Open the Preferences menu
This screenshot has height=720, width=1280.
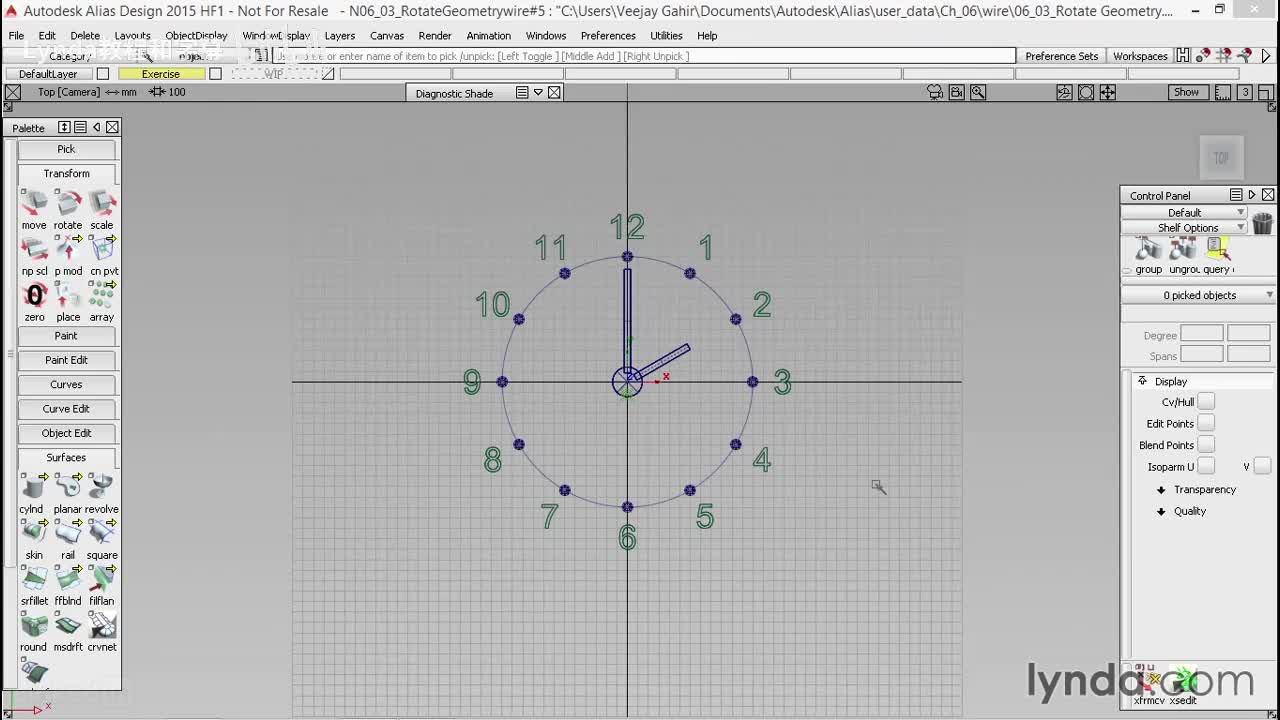click(608, 36)
